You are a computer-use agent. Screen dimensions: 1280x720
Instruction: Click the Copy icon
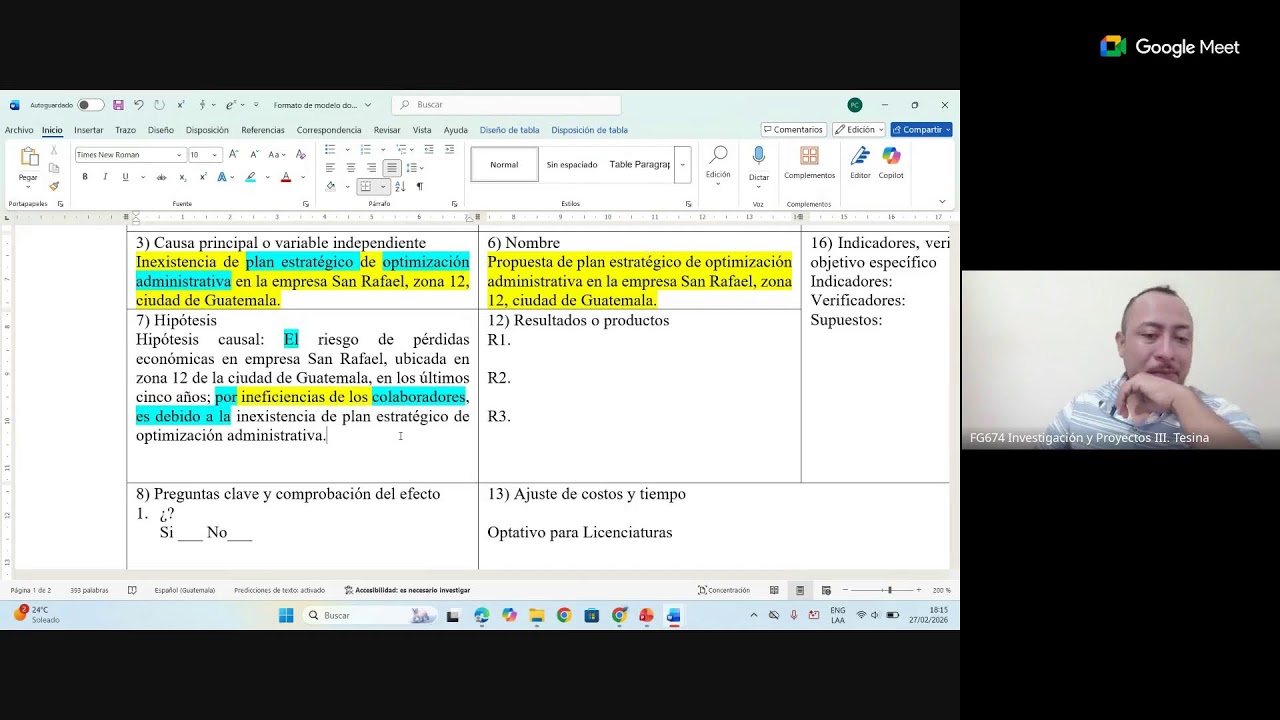coord(54,168)
